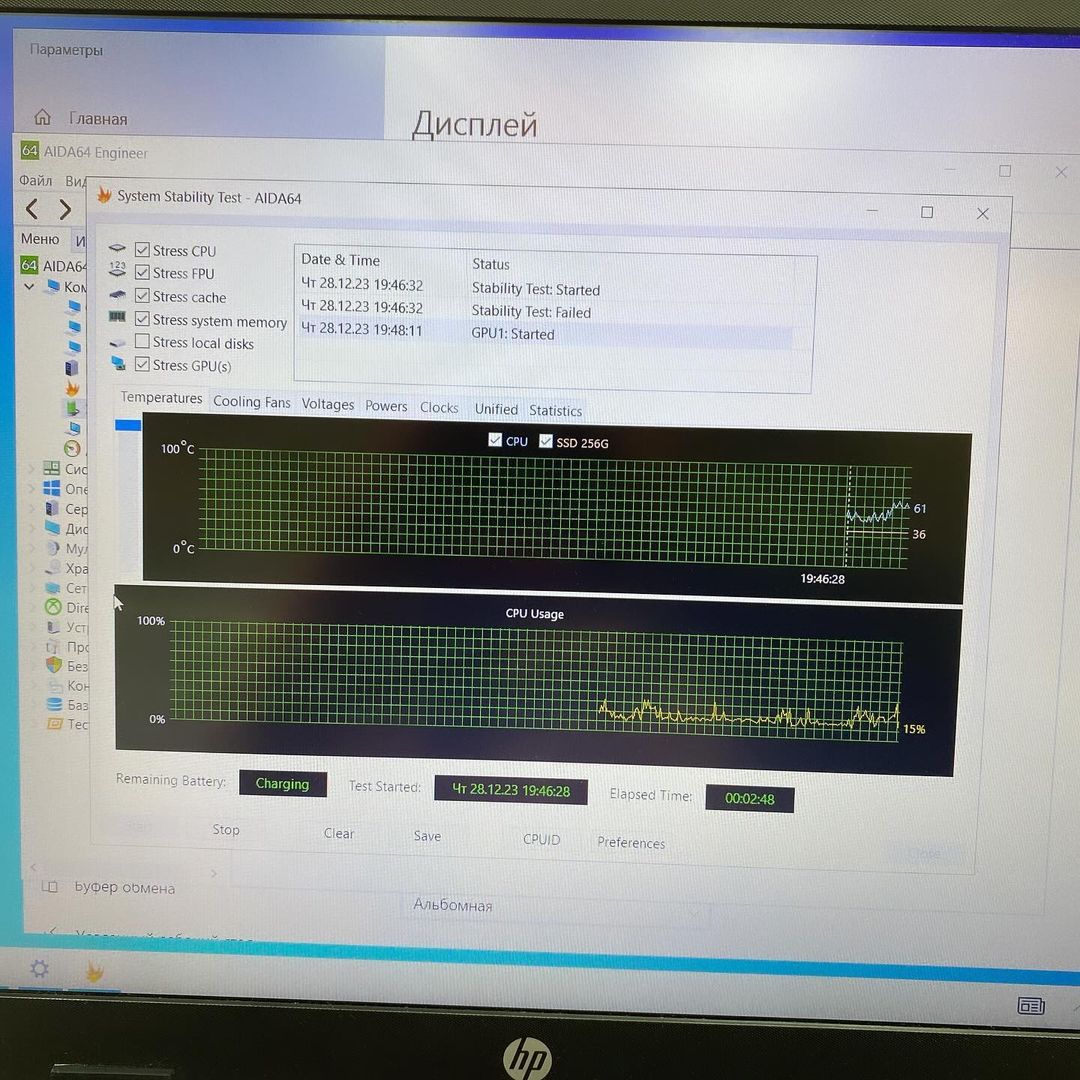The width and height of the screenshot is (1080, 1080).
Task: Expand the Dire tree node arrow
Action: tap(33, 607)
